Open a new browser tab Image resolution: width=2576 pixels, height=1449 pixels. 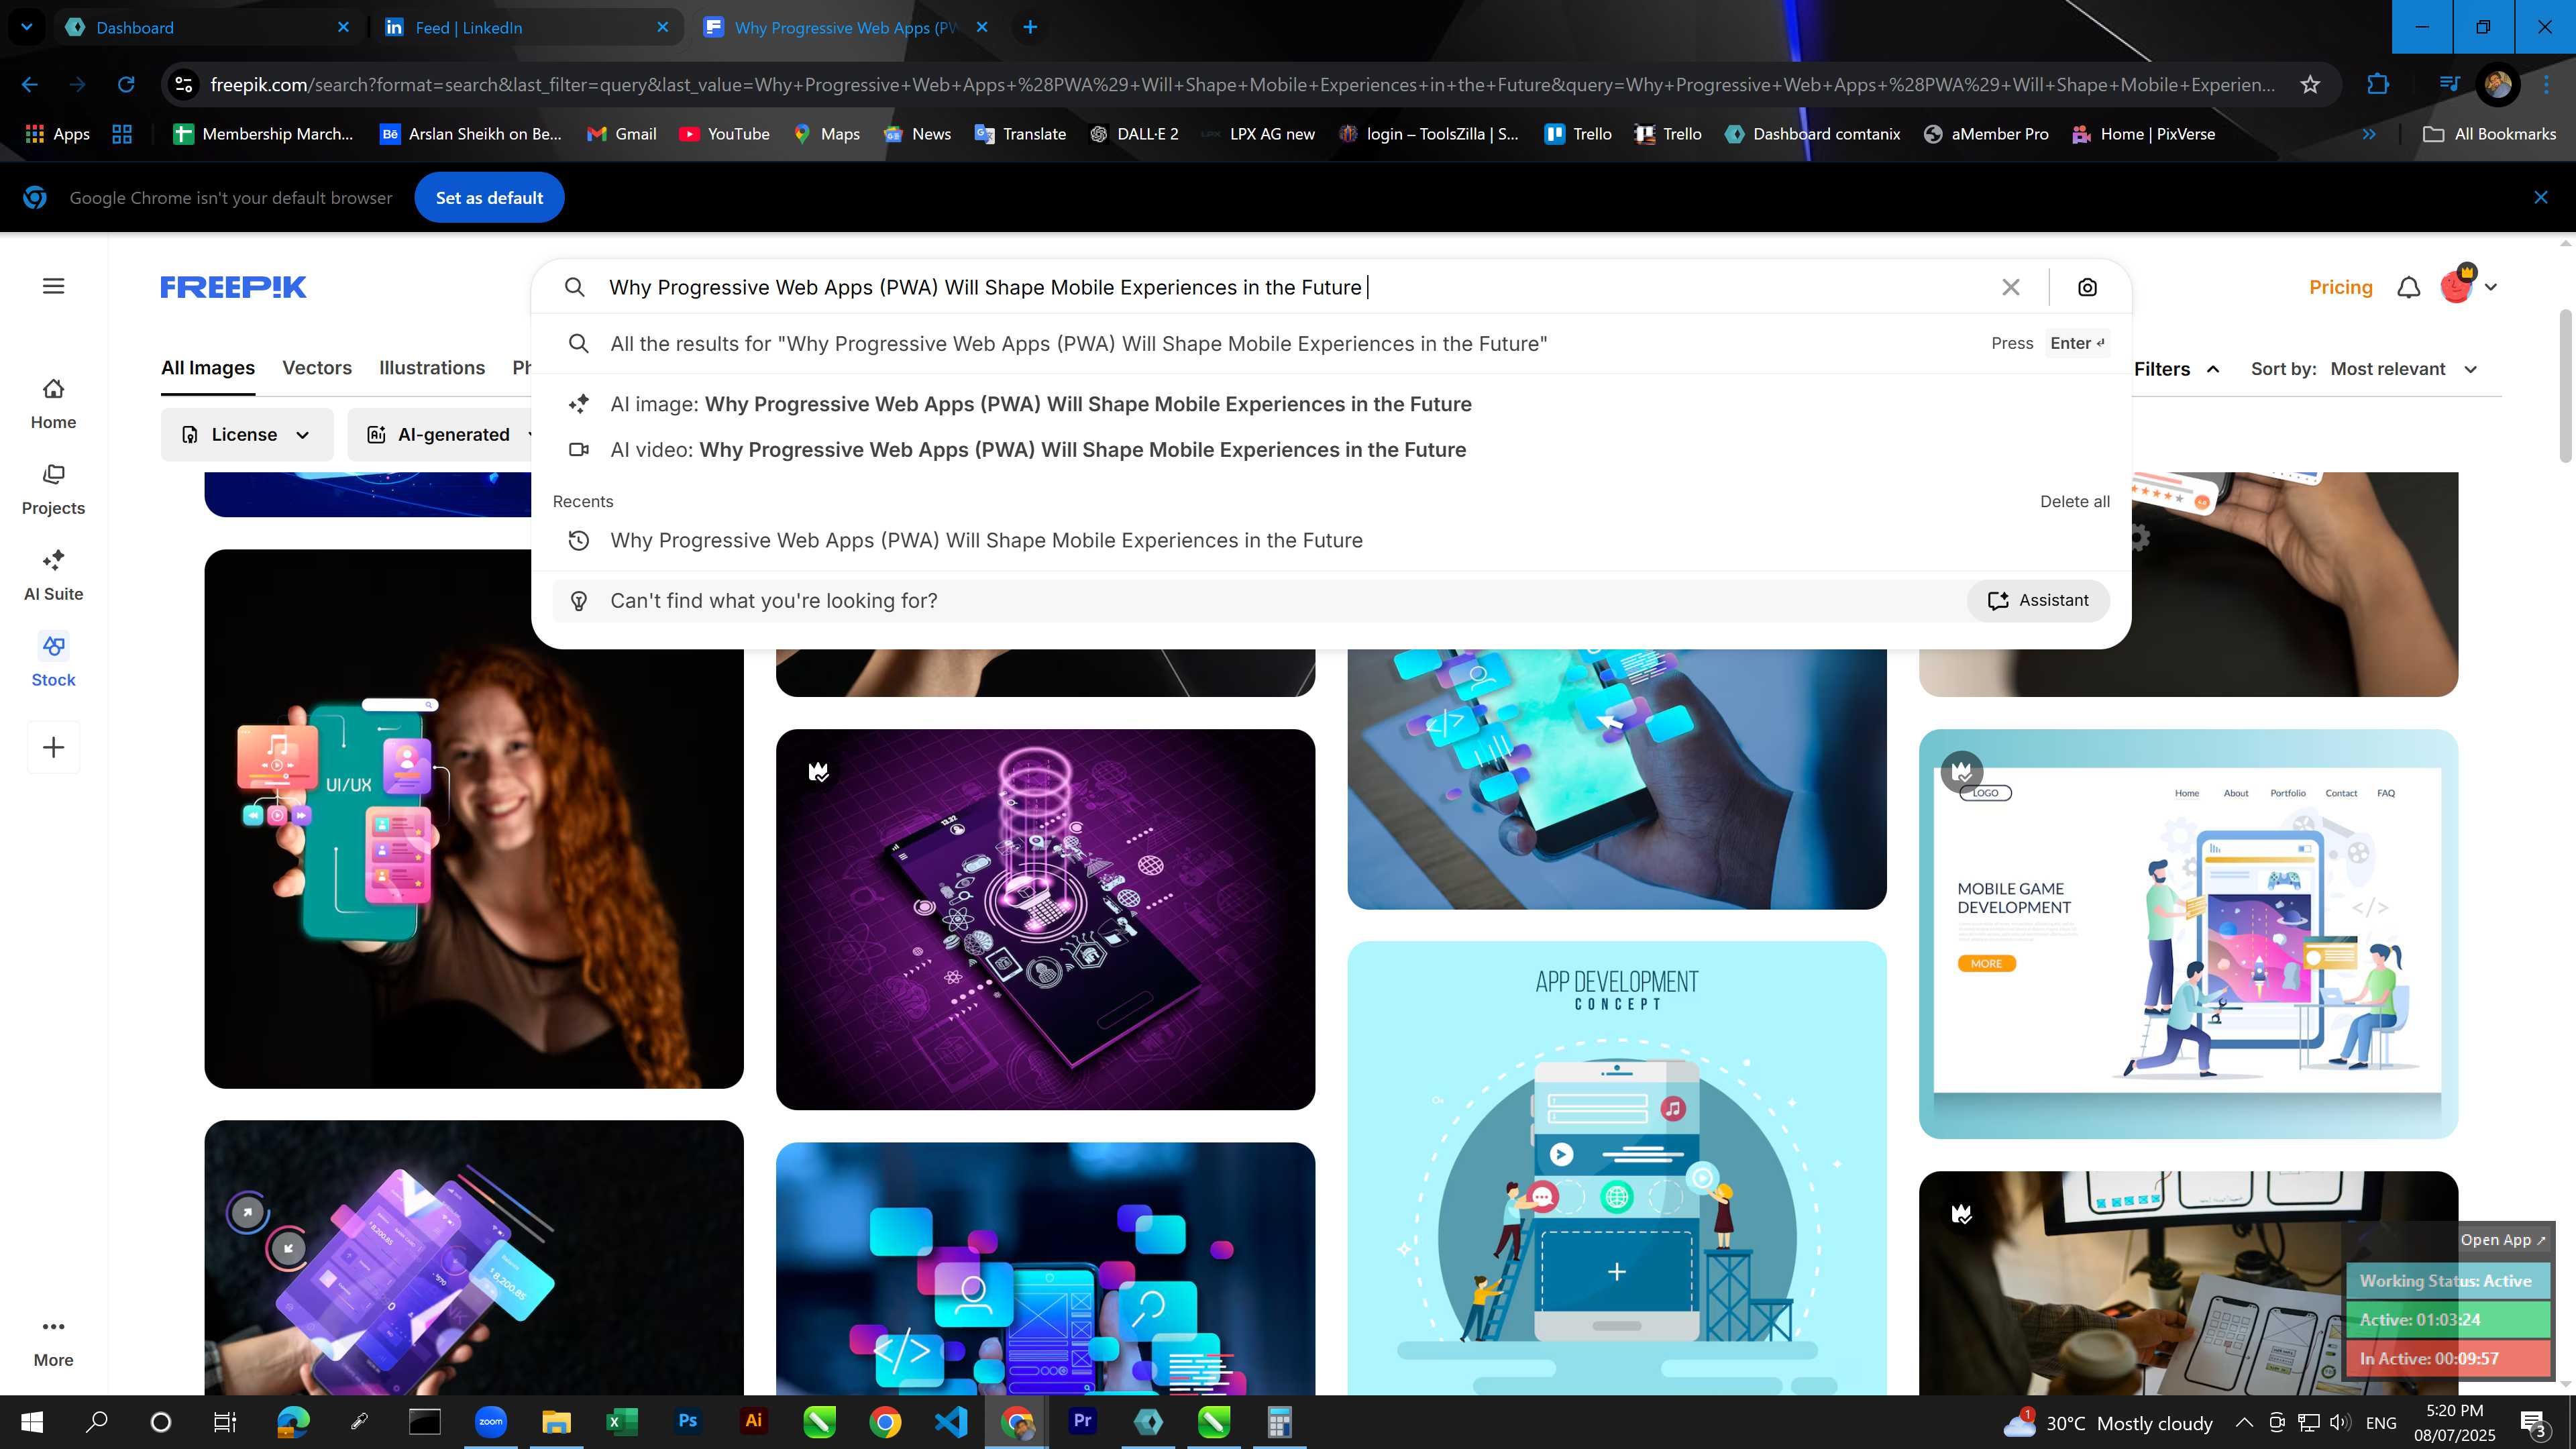pos(1030,27)
